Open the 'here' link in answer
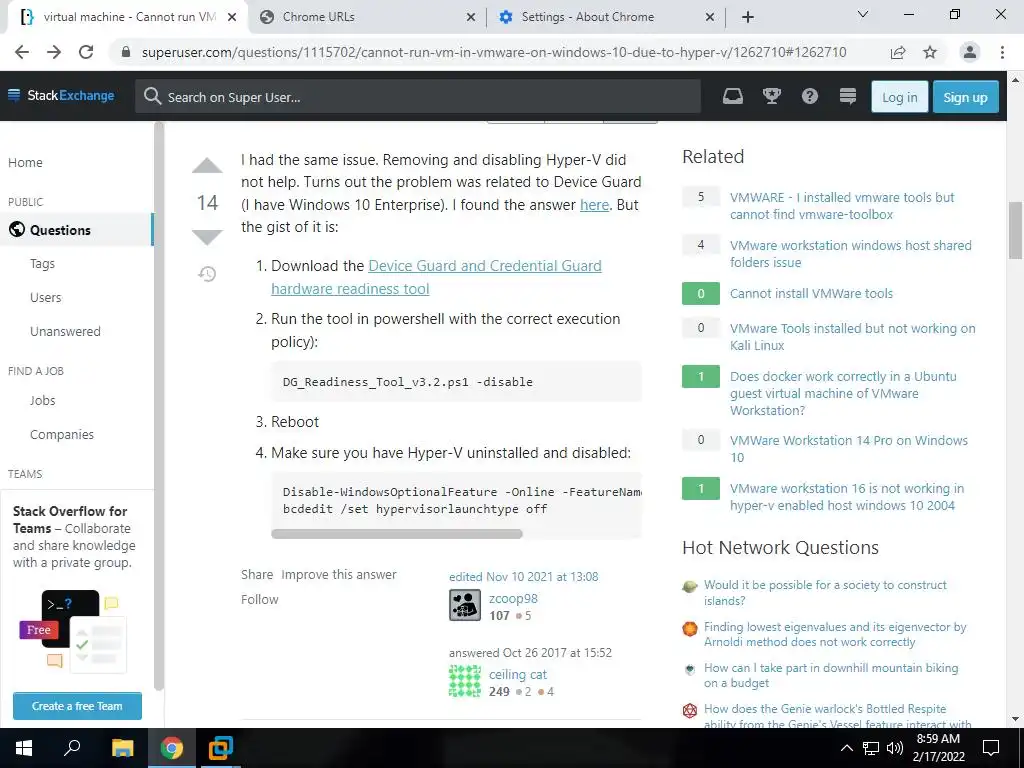1024x768 pixels. [594, 205]
